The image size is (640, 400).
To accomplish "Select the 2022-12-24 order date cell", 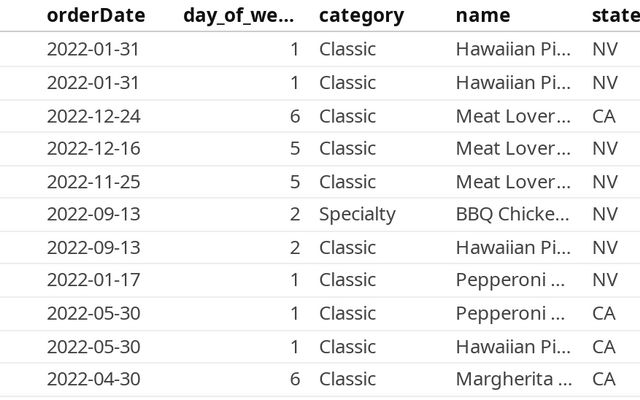I will tap(94, 116).
